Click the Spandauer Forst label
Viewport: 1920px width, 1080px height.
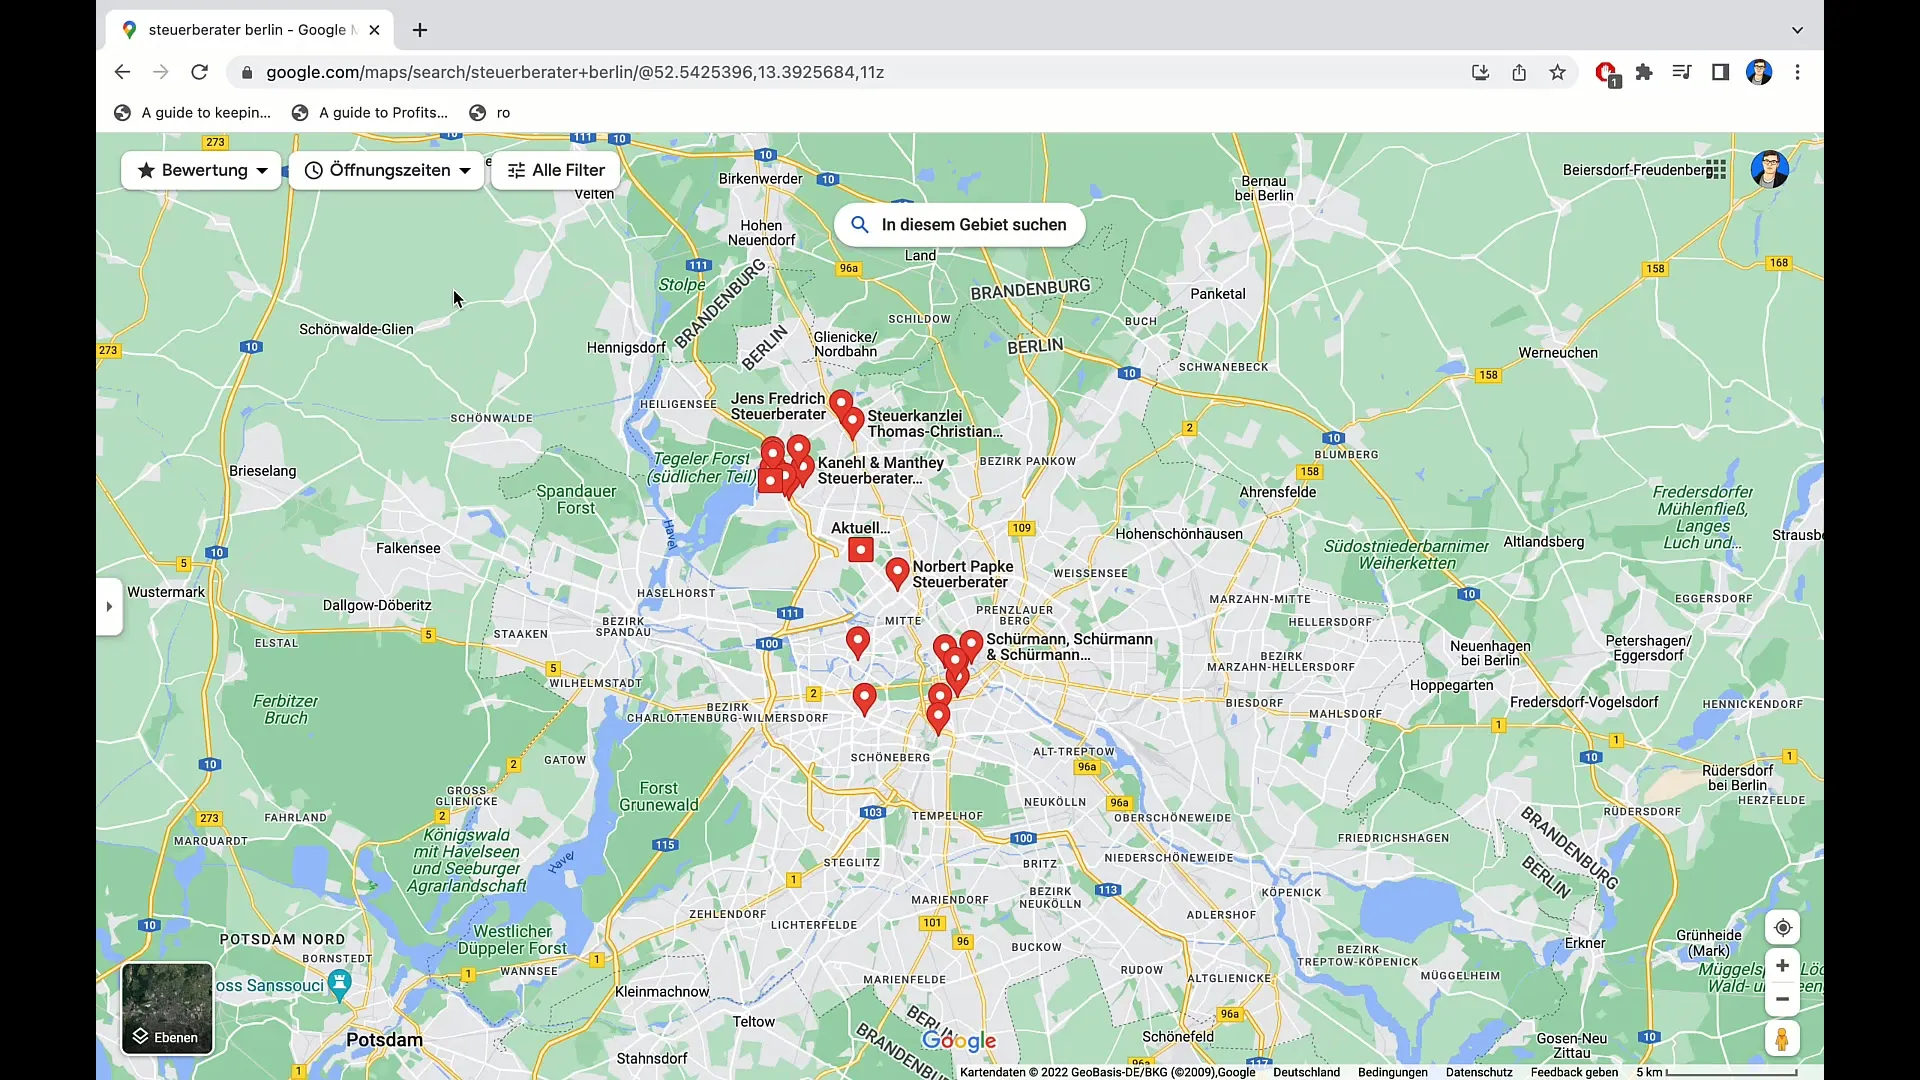pyautogui.click(x=576, y=500)
